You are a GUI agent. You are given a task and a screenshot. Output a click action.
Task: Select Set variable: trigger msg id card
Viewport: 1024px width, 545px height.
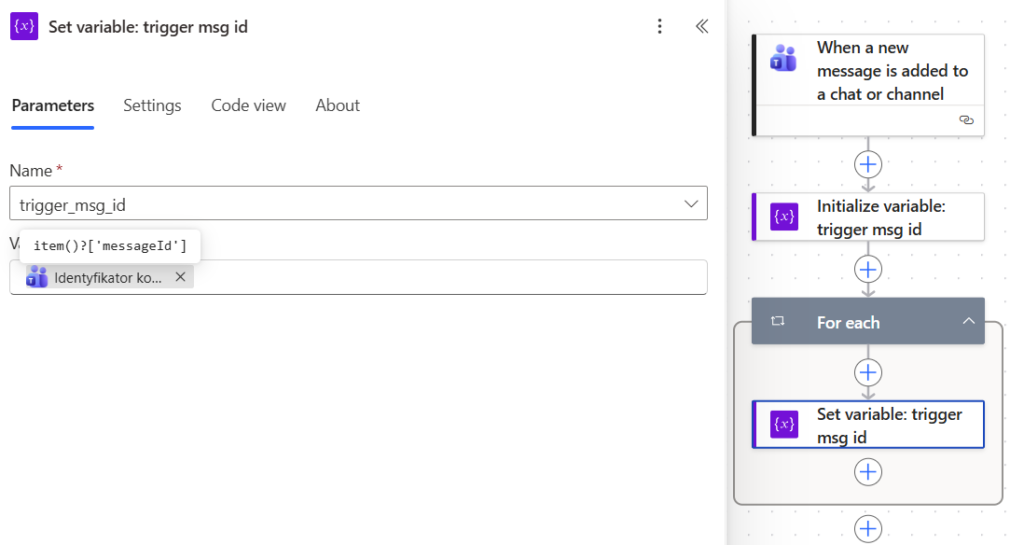[869, 425]
